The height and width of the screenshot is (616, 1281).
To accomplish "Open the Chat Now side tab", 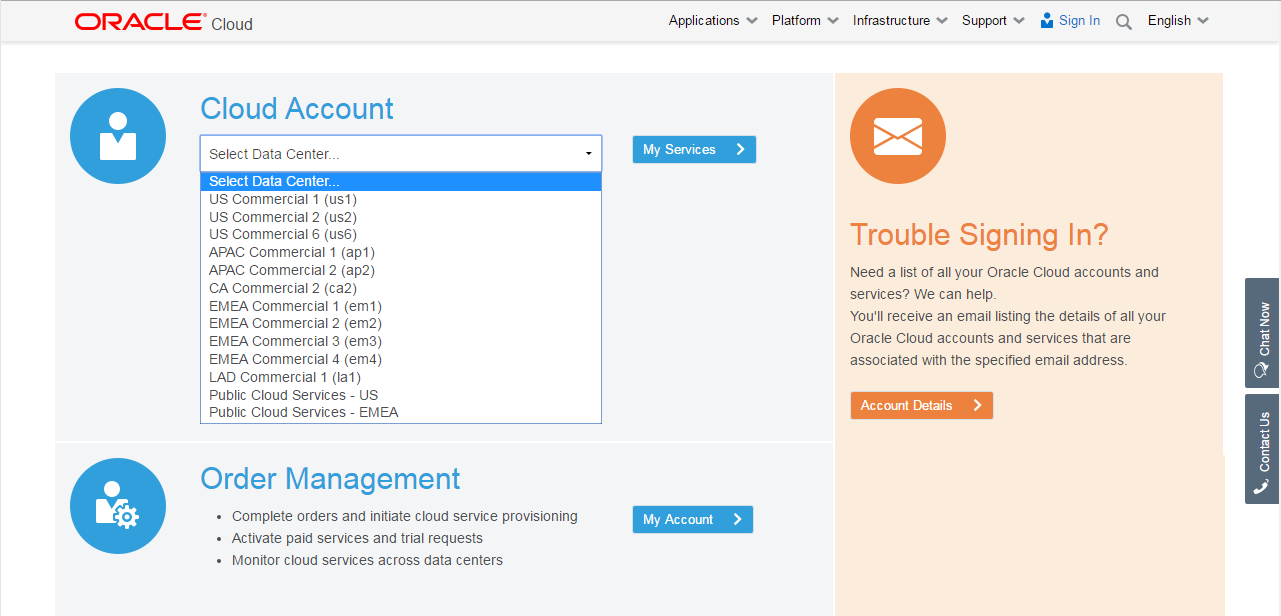I will tap(1262, 333).
